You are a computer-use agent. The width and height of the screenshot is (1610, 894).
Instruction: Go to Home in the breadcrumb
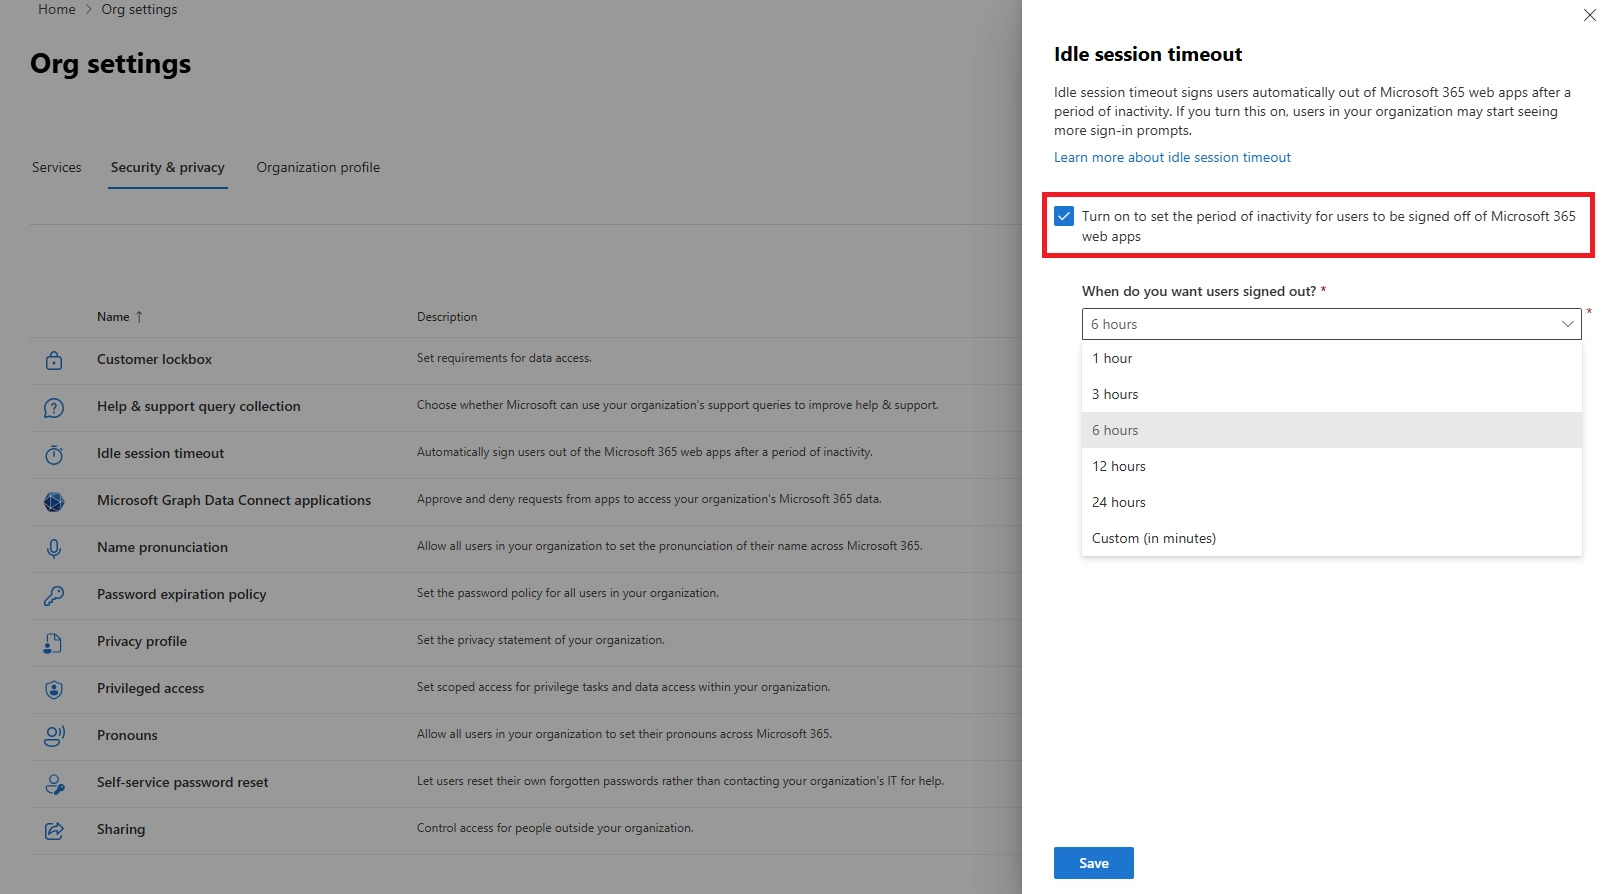(56, 9)
